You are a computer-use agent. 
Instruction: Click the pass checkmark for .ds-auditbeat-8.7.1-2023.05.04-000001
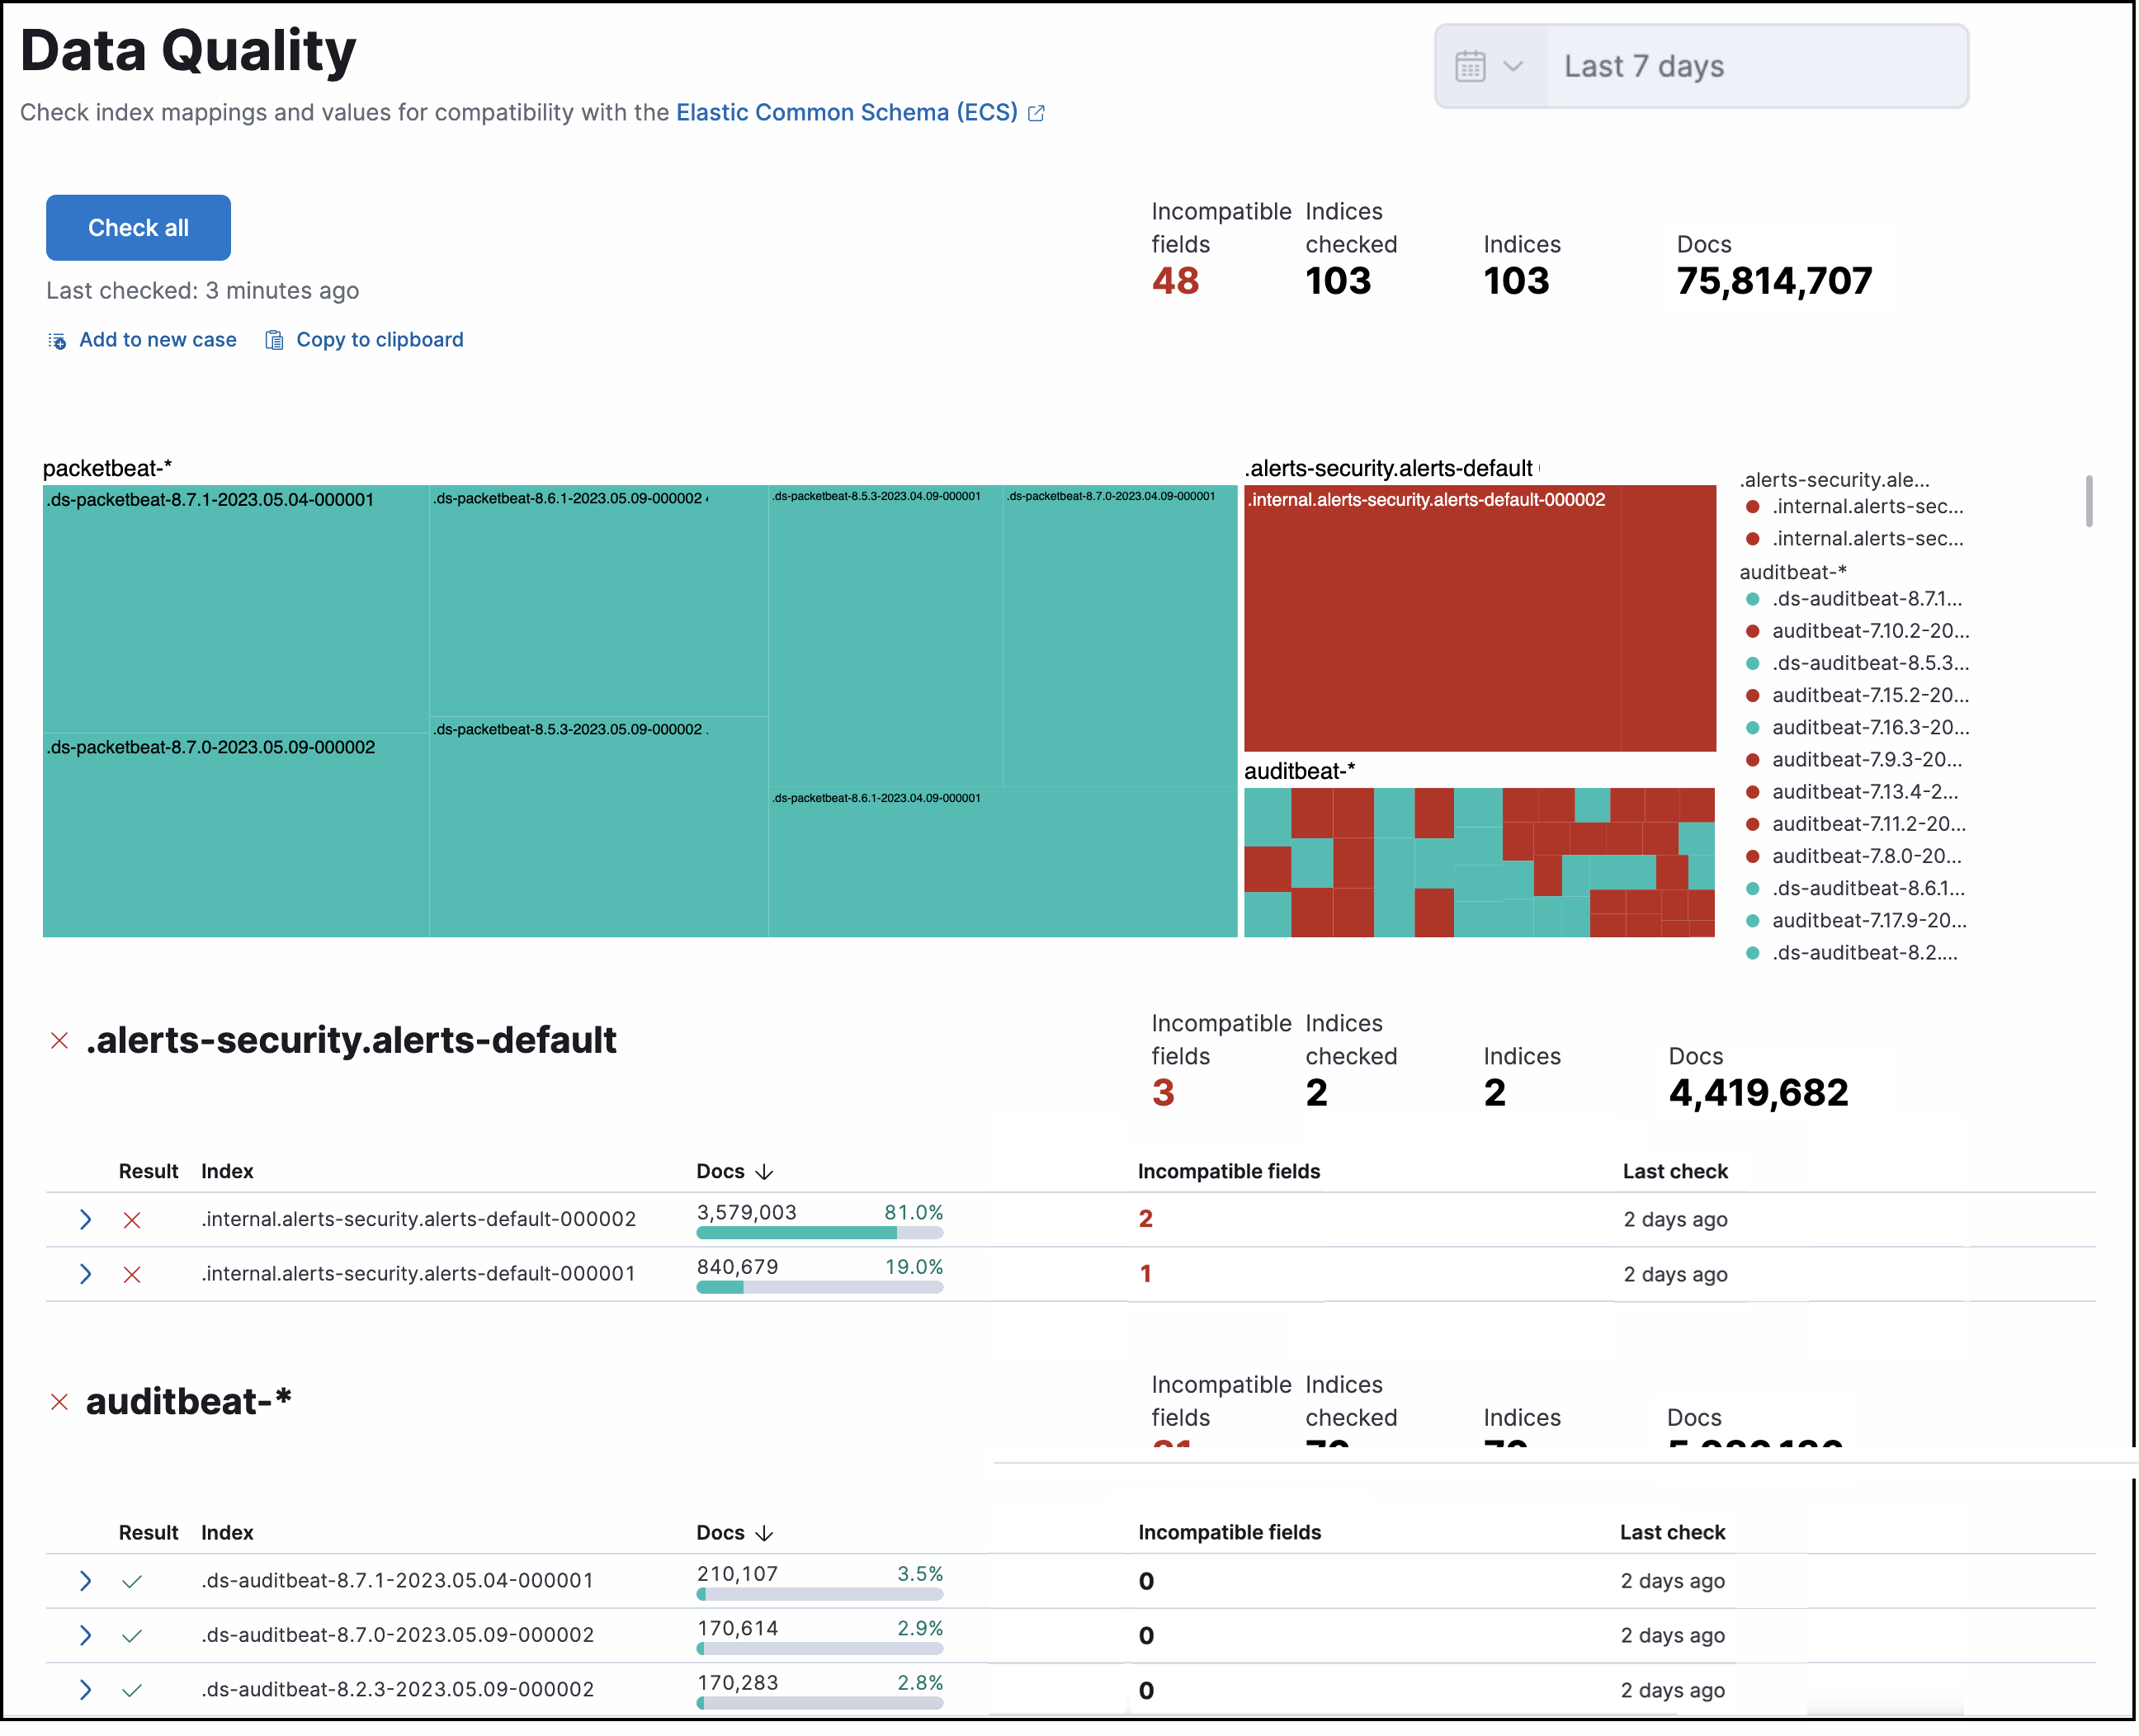point(132,1581)
